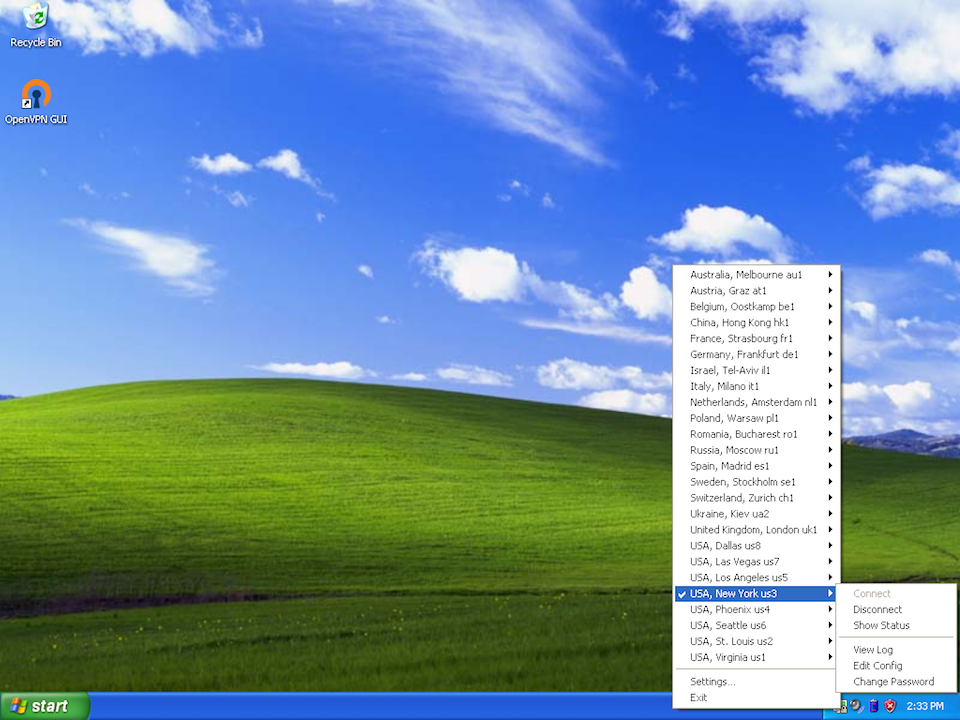Choose Show Status in the submenu
The height and width of the screenshot is (720, 960).
(896, 625)
